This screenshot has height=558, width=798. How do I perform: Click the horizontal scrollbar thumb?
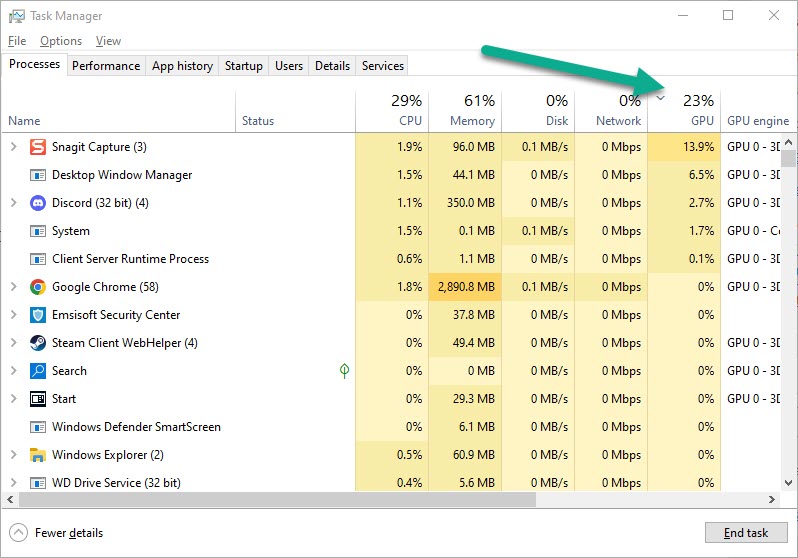coord(277,500)
